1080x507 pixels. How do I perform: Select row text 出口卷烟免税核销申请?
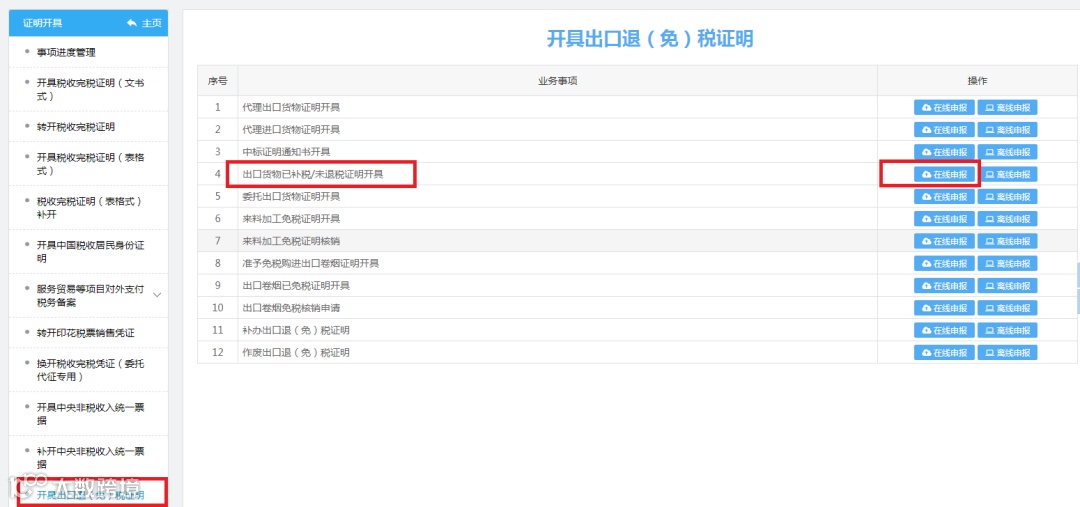[291, 308]
